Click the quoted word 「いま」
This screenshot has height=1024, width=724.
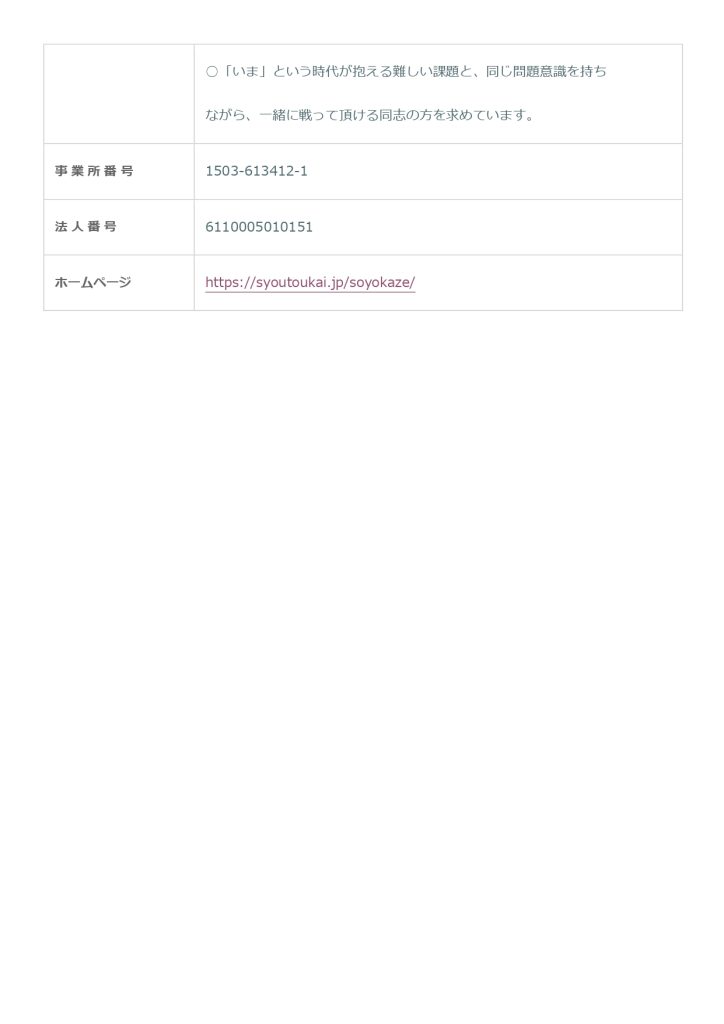(x=243, y=72)
